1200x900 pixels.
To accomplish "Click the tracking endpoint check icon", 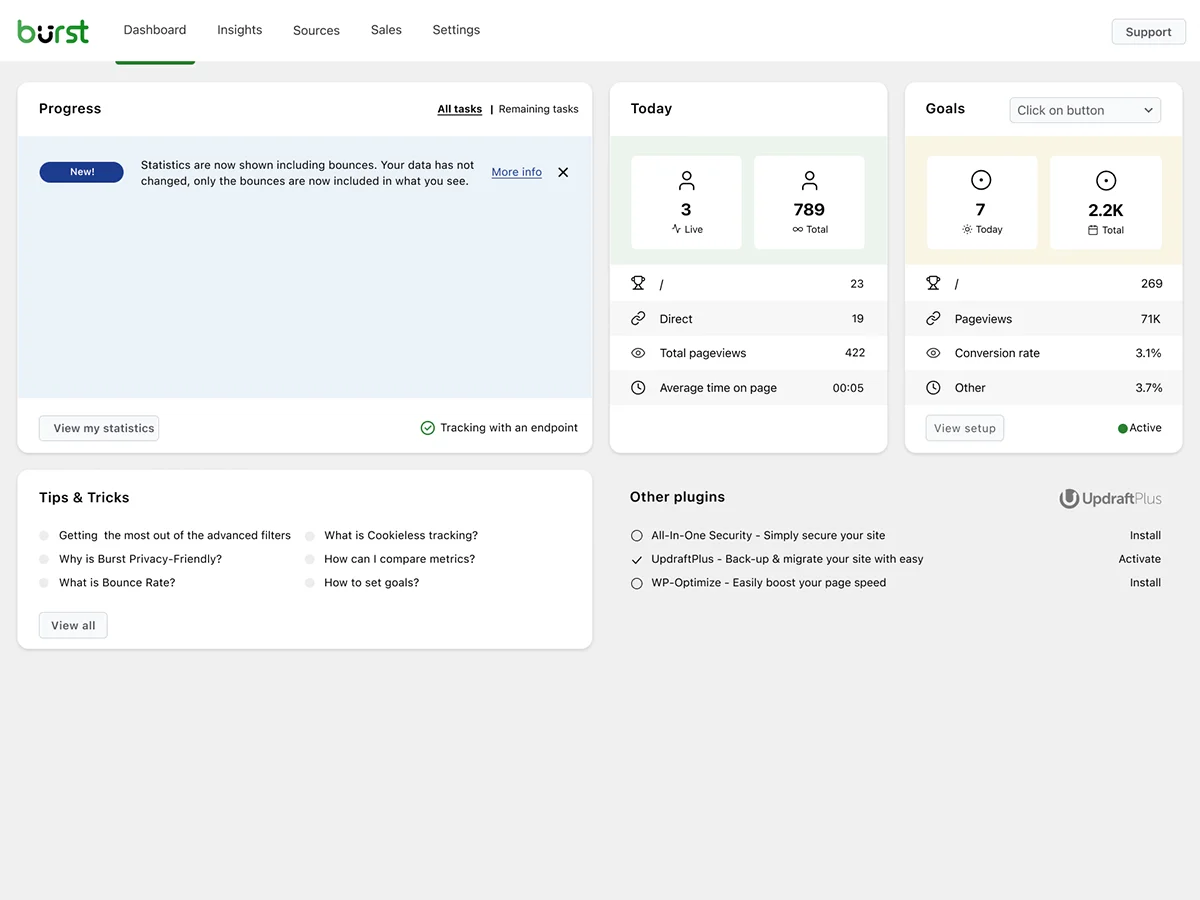I will tap(428, 428).
